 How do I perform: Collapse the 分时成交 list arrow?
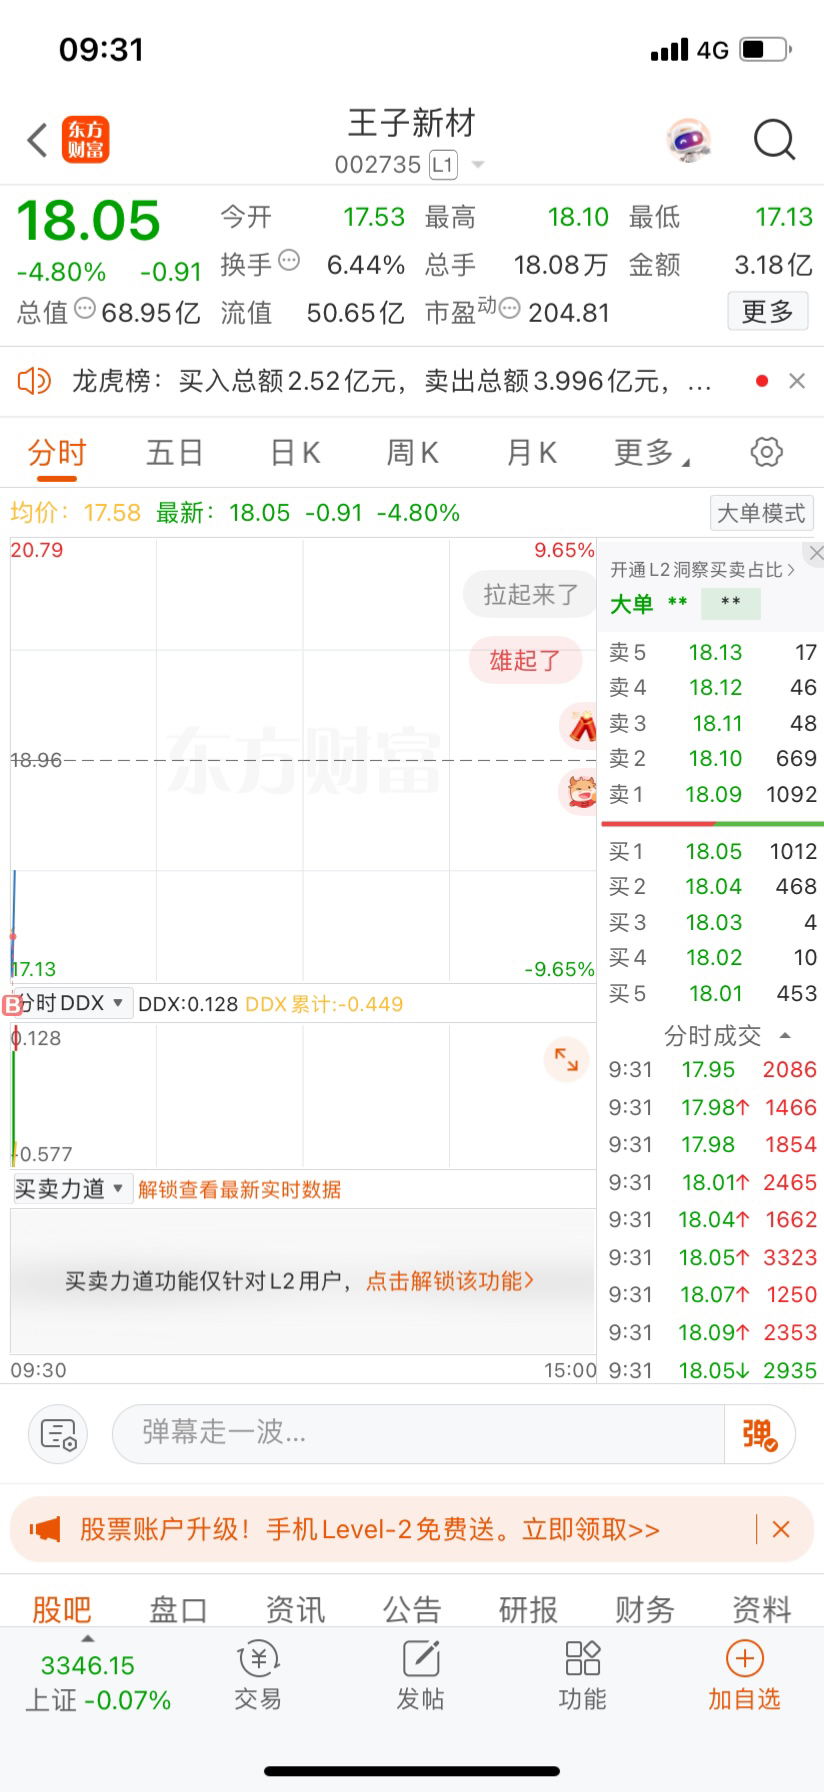(785, 1036)
